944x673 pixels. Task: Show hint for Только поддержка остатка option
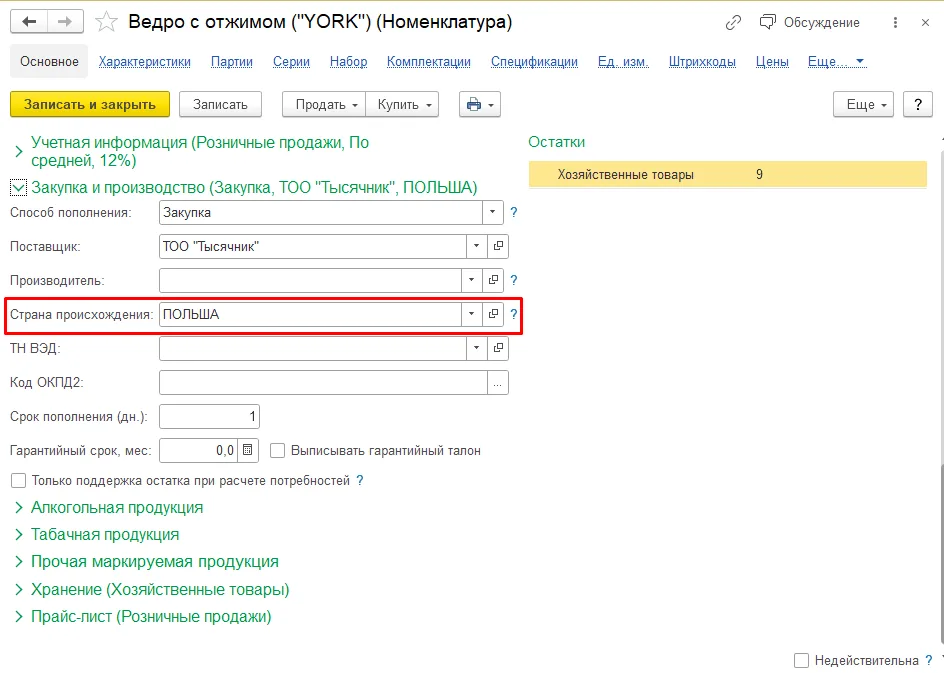pyautogui.click(x=360, y=480)
